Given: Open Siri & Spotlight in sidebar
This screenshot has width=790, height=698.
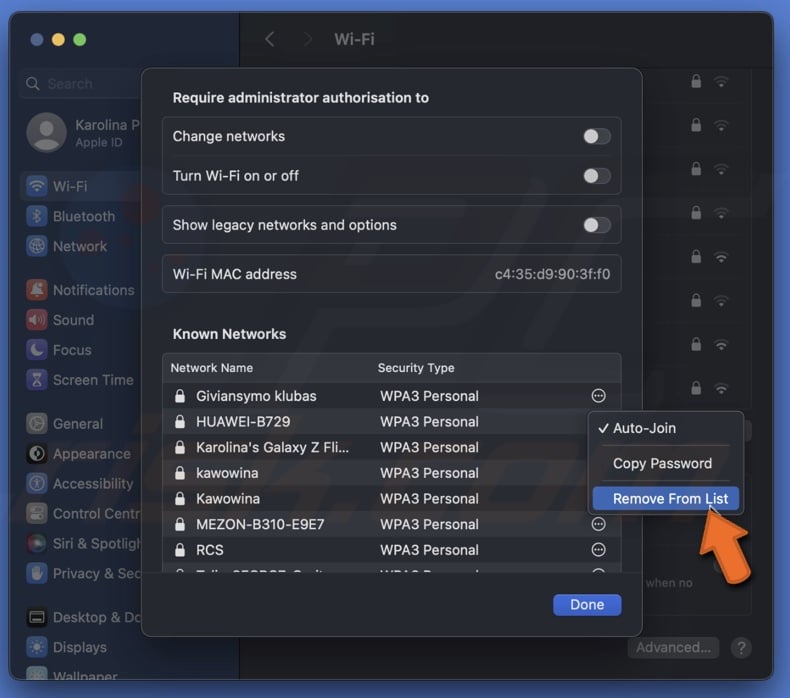Looking at the screenshot, I should 81,543.
